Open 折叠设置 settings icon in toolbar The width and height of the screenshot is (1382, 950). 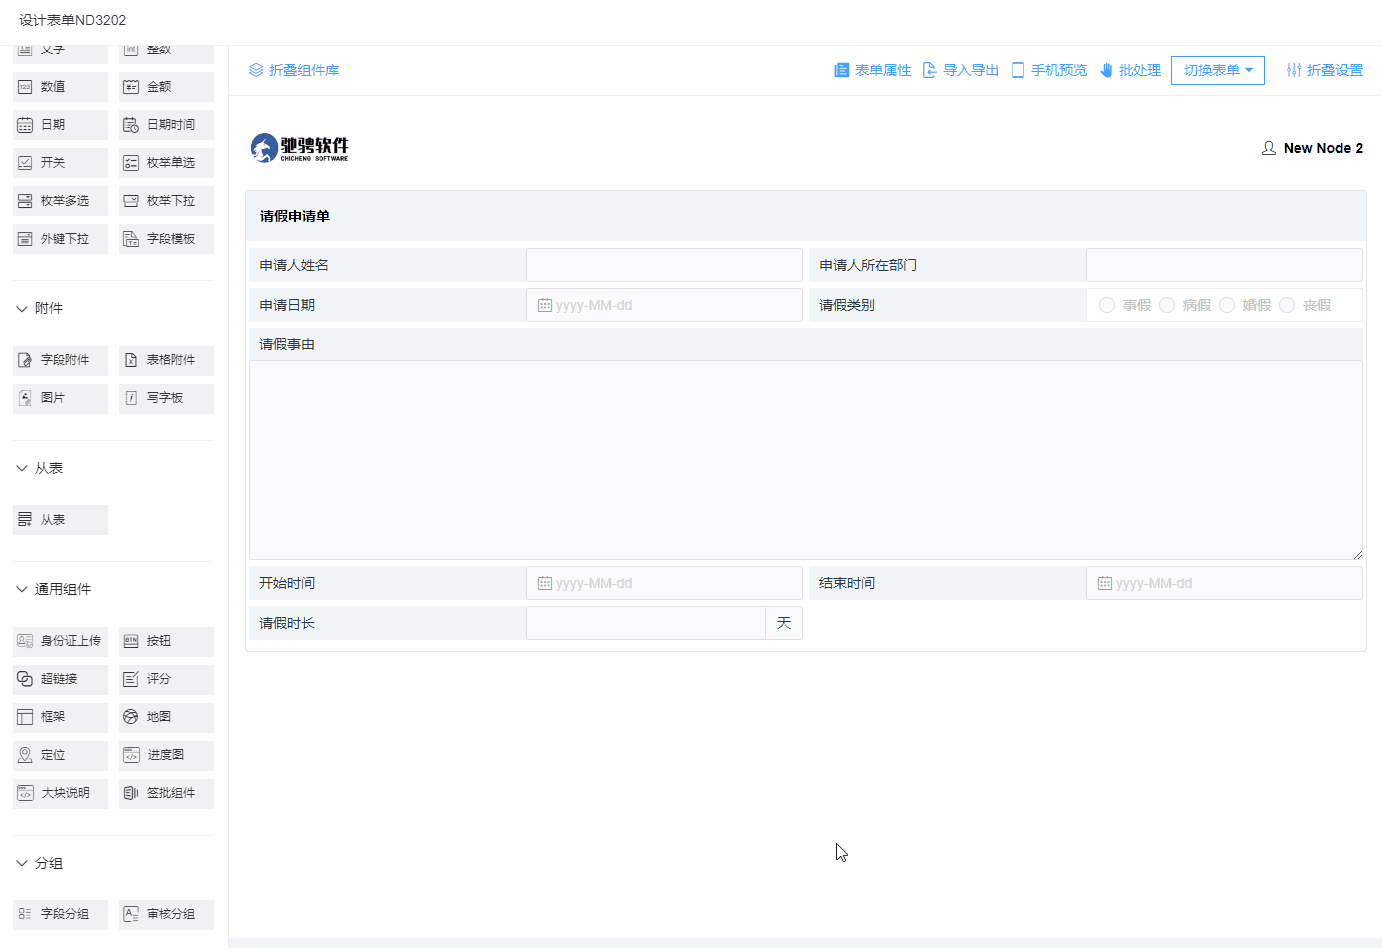click(1294, 70)
